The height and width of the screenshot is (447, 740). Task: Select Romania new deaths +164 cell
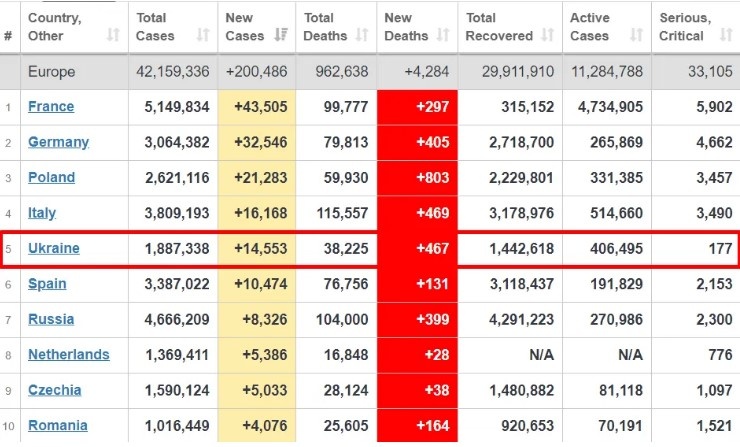417,426
